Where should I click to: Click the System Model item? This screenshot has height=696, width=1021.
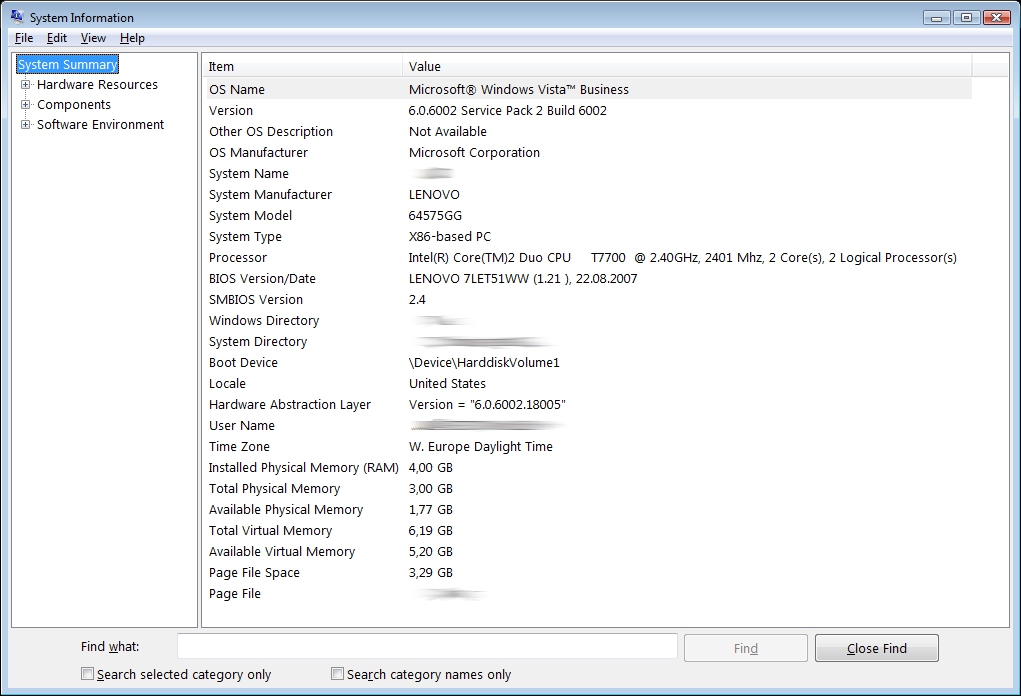(x=250, y=216)
